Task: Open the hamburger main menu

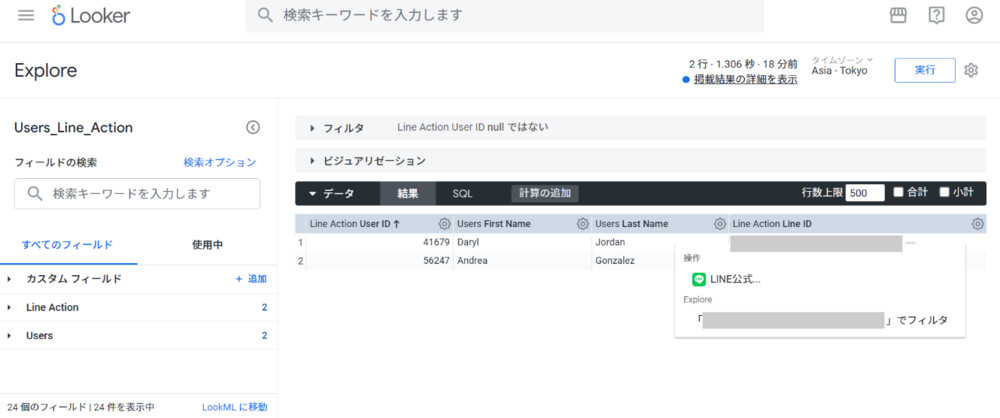Action: 26,15
